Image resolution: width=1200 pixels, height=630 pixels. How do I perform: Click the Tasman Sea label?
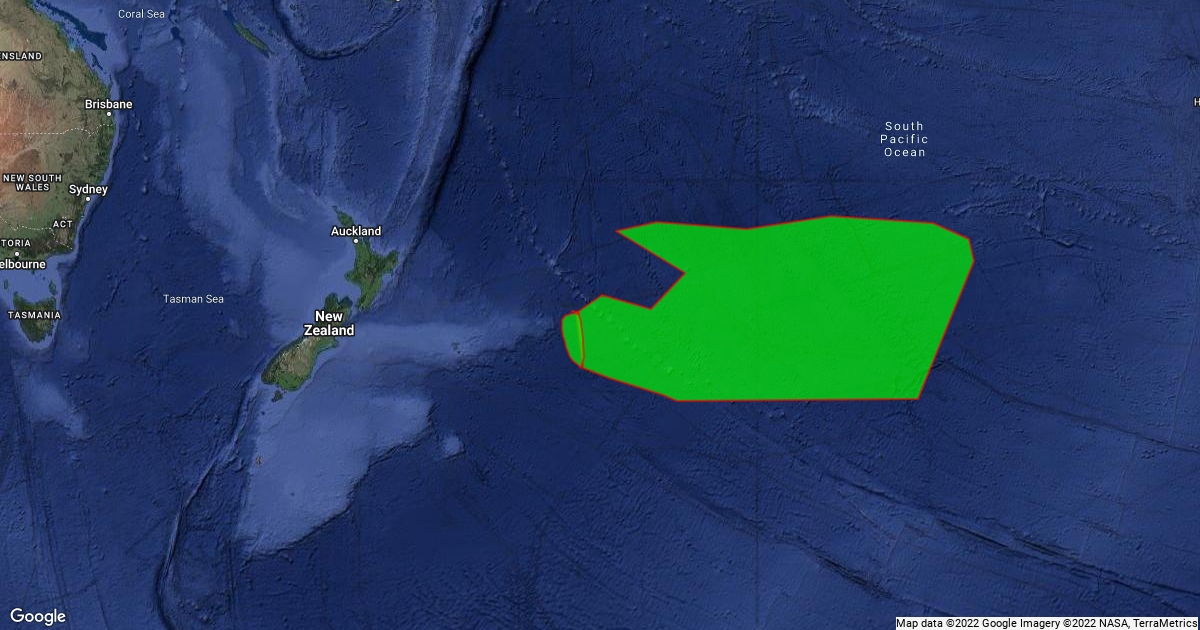(x=194, y=299)
